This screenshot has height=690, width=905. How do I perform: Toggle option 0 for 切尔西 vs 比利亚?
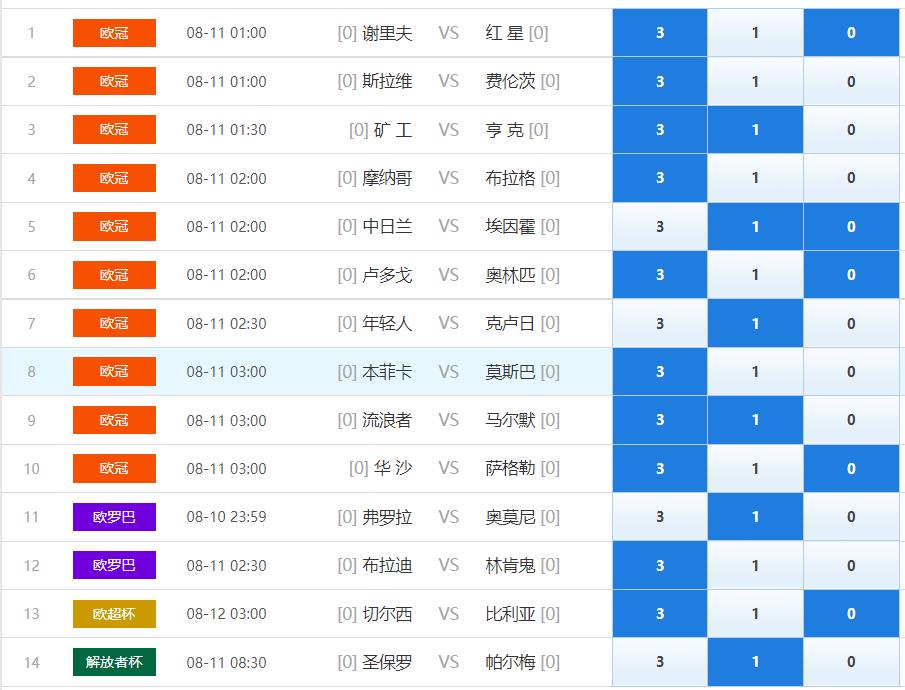pyautogui.click(x=851, y=614)
